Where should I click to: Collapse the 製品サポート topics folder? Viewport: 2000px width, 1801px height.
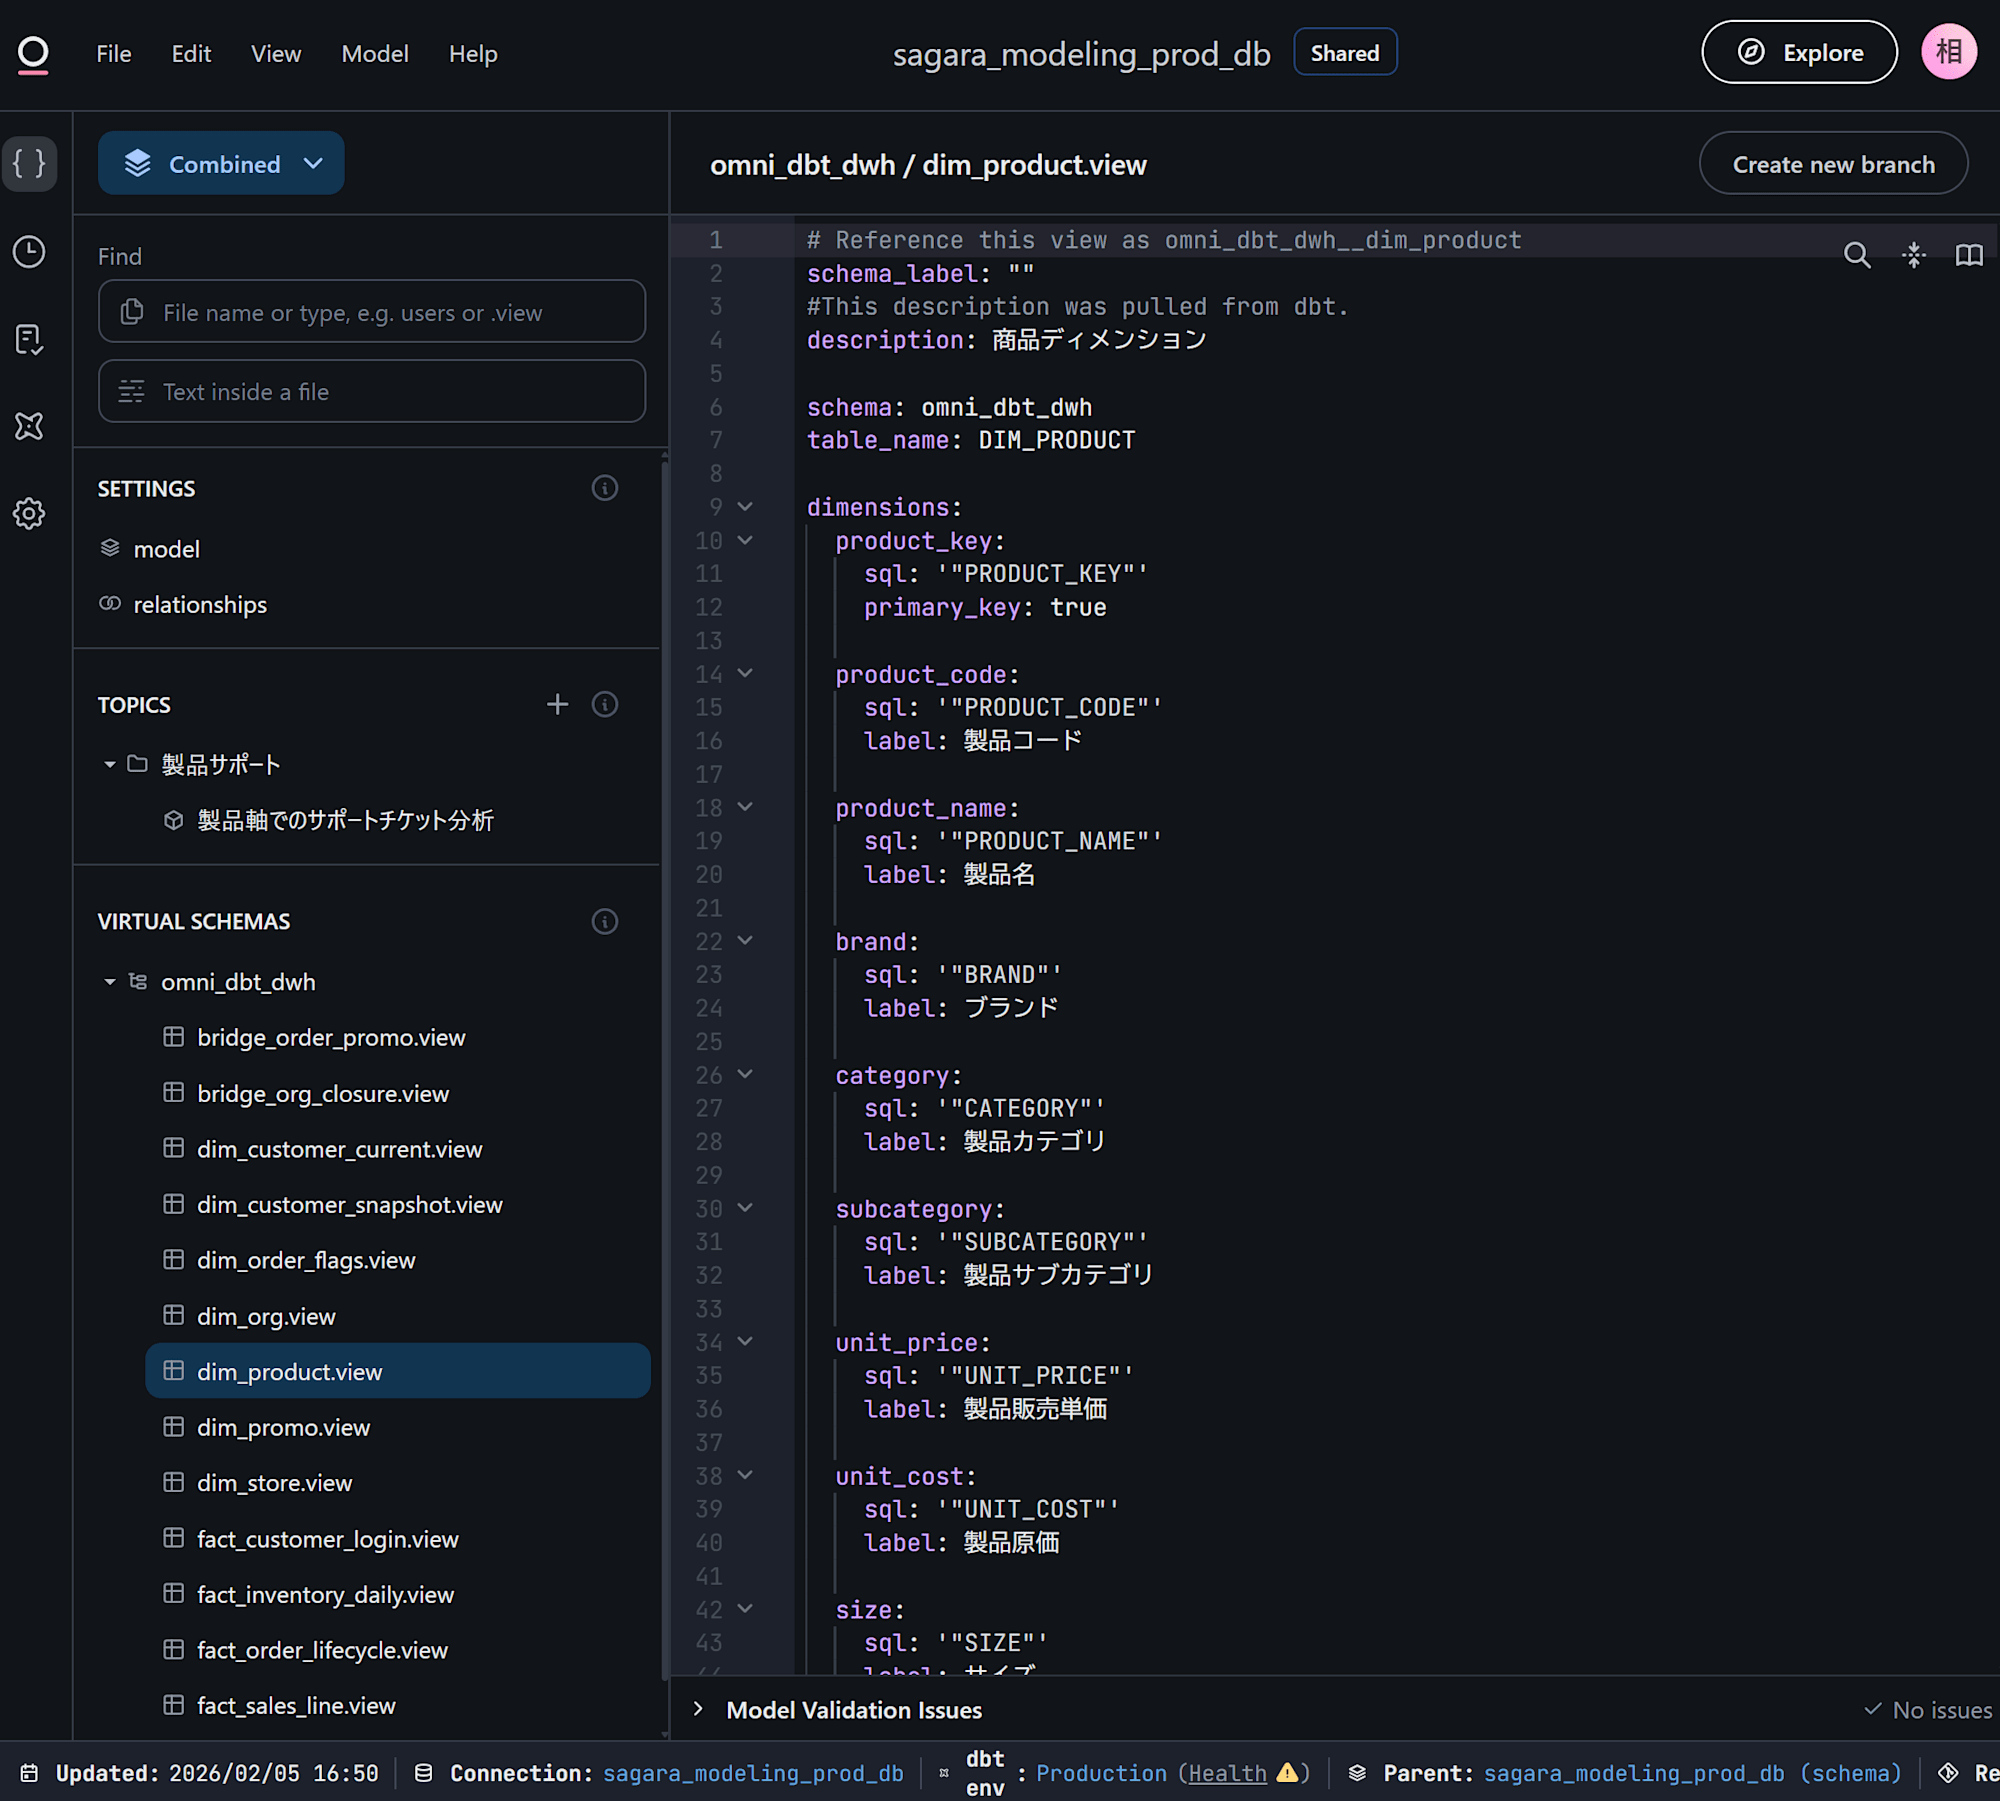coord(110,765)
